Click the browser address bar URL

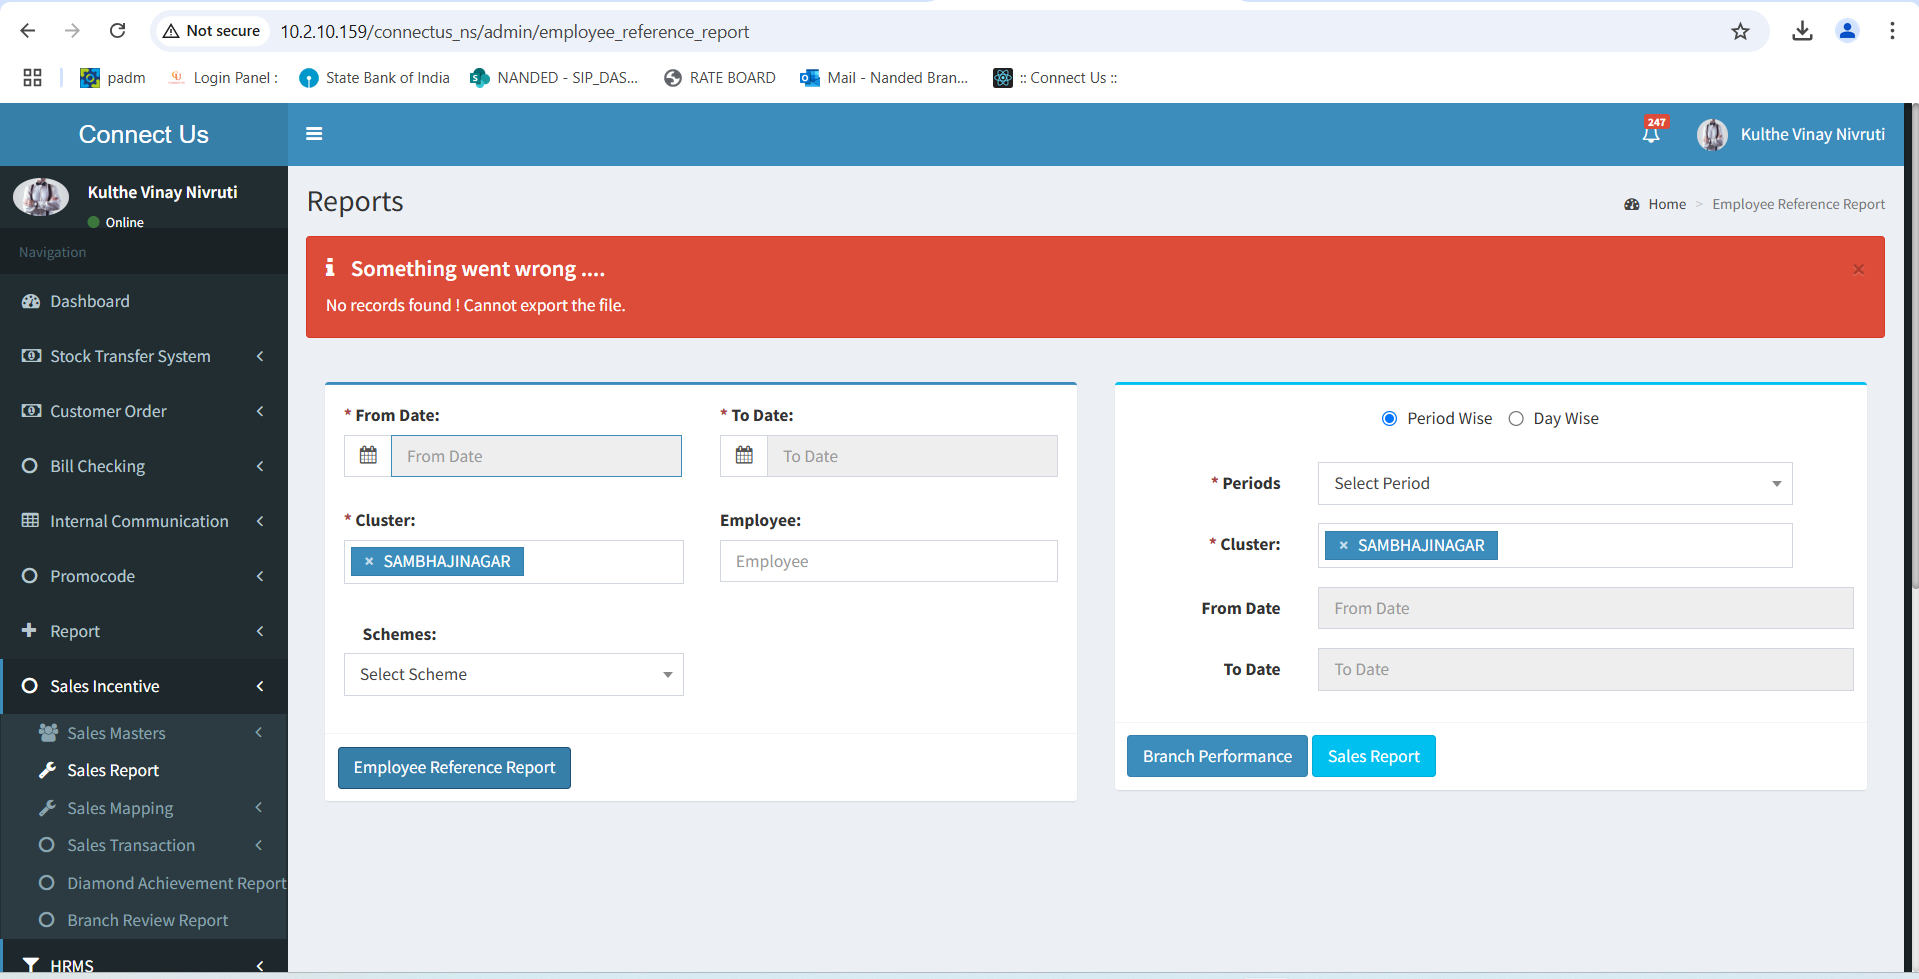514,32
